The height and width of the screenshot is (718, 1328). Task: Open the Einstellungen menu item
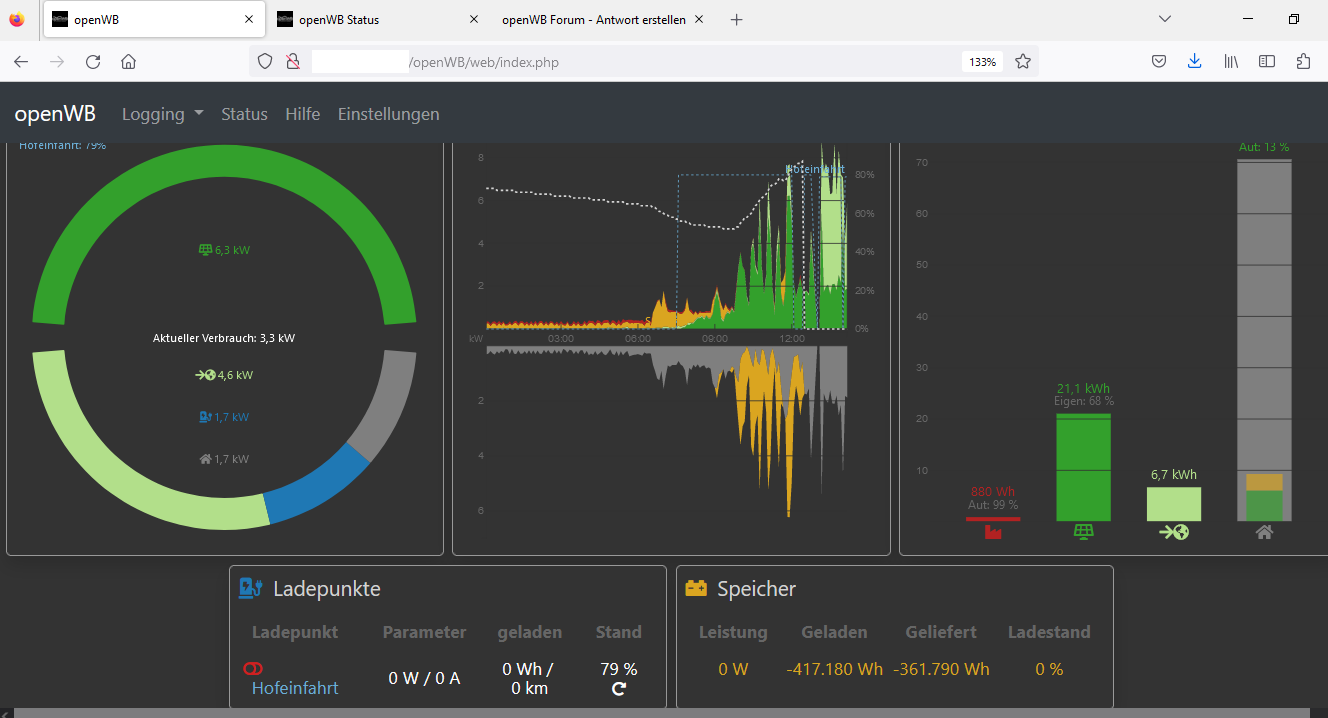click(388, 114)
